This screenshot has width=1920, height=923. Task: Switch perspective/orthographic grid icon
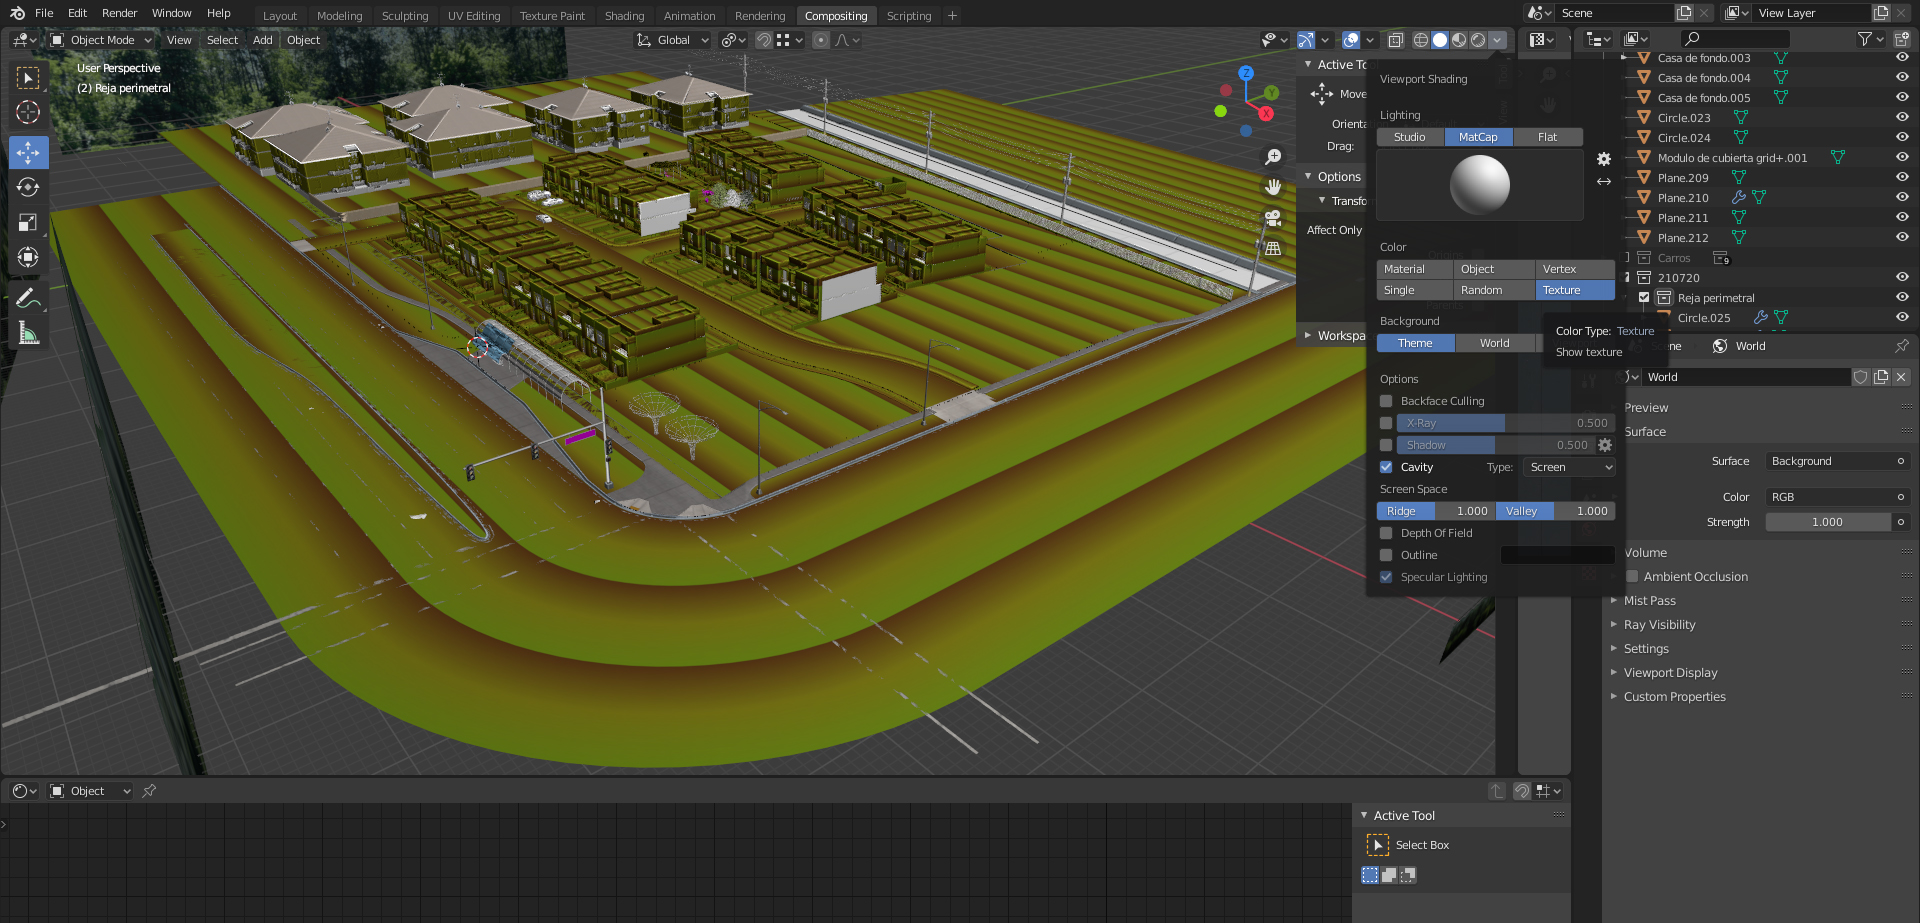click(1273, 248)
